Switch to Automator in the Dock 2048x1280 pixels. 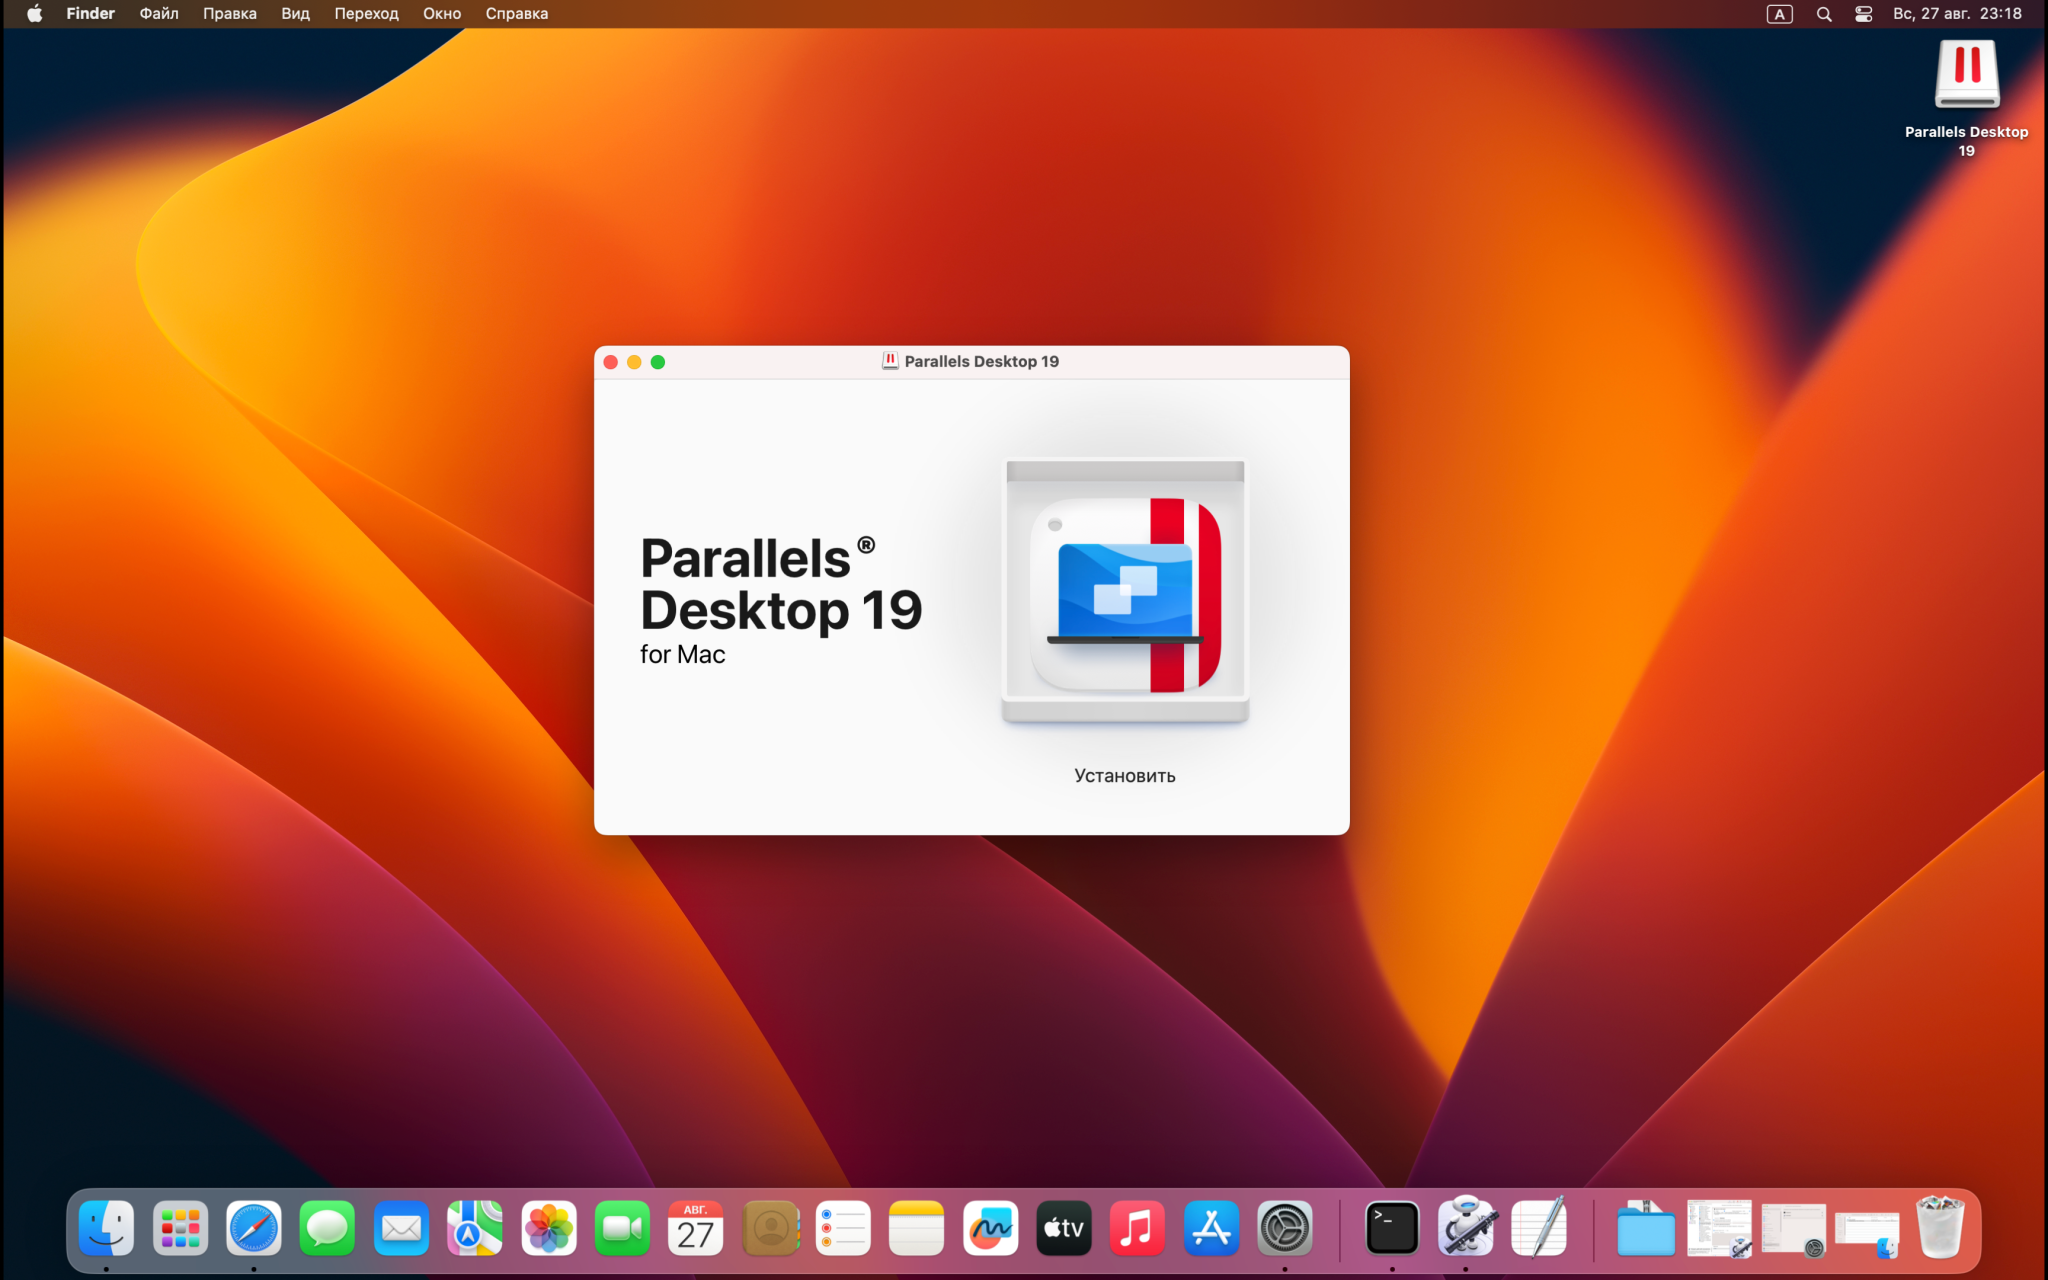pyautogui.click(x=1466, y=1226)
